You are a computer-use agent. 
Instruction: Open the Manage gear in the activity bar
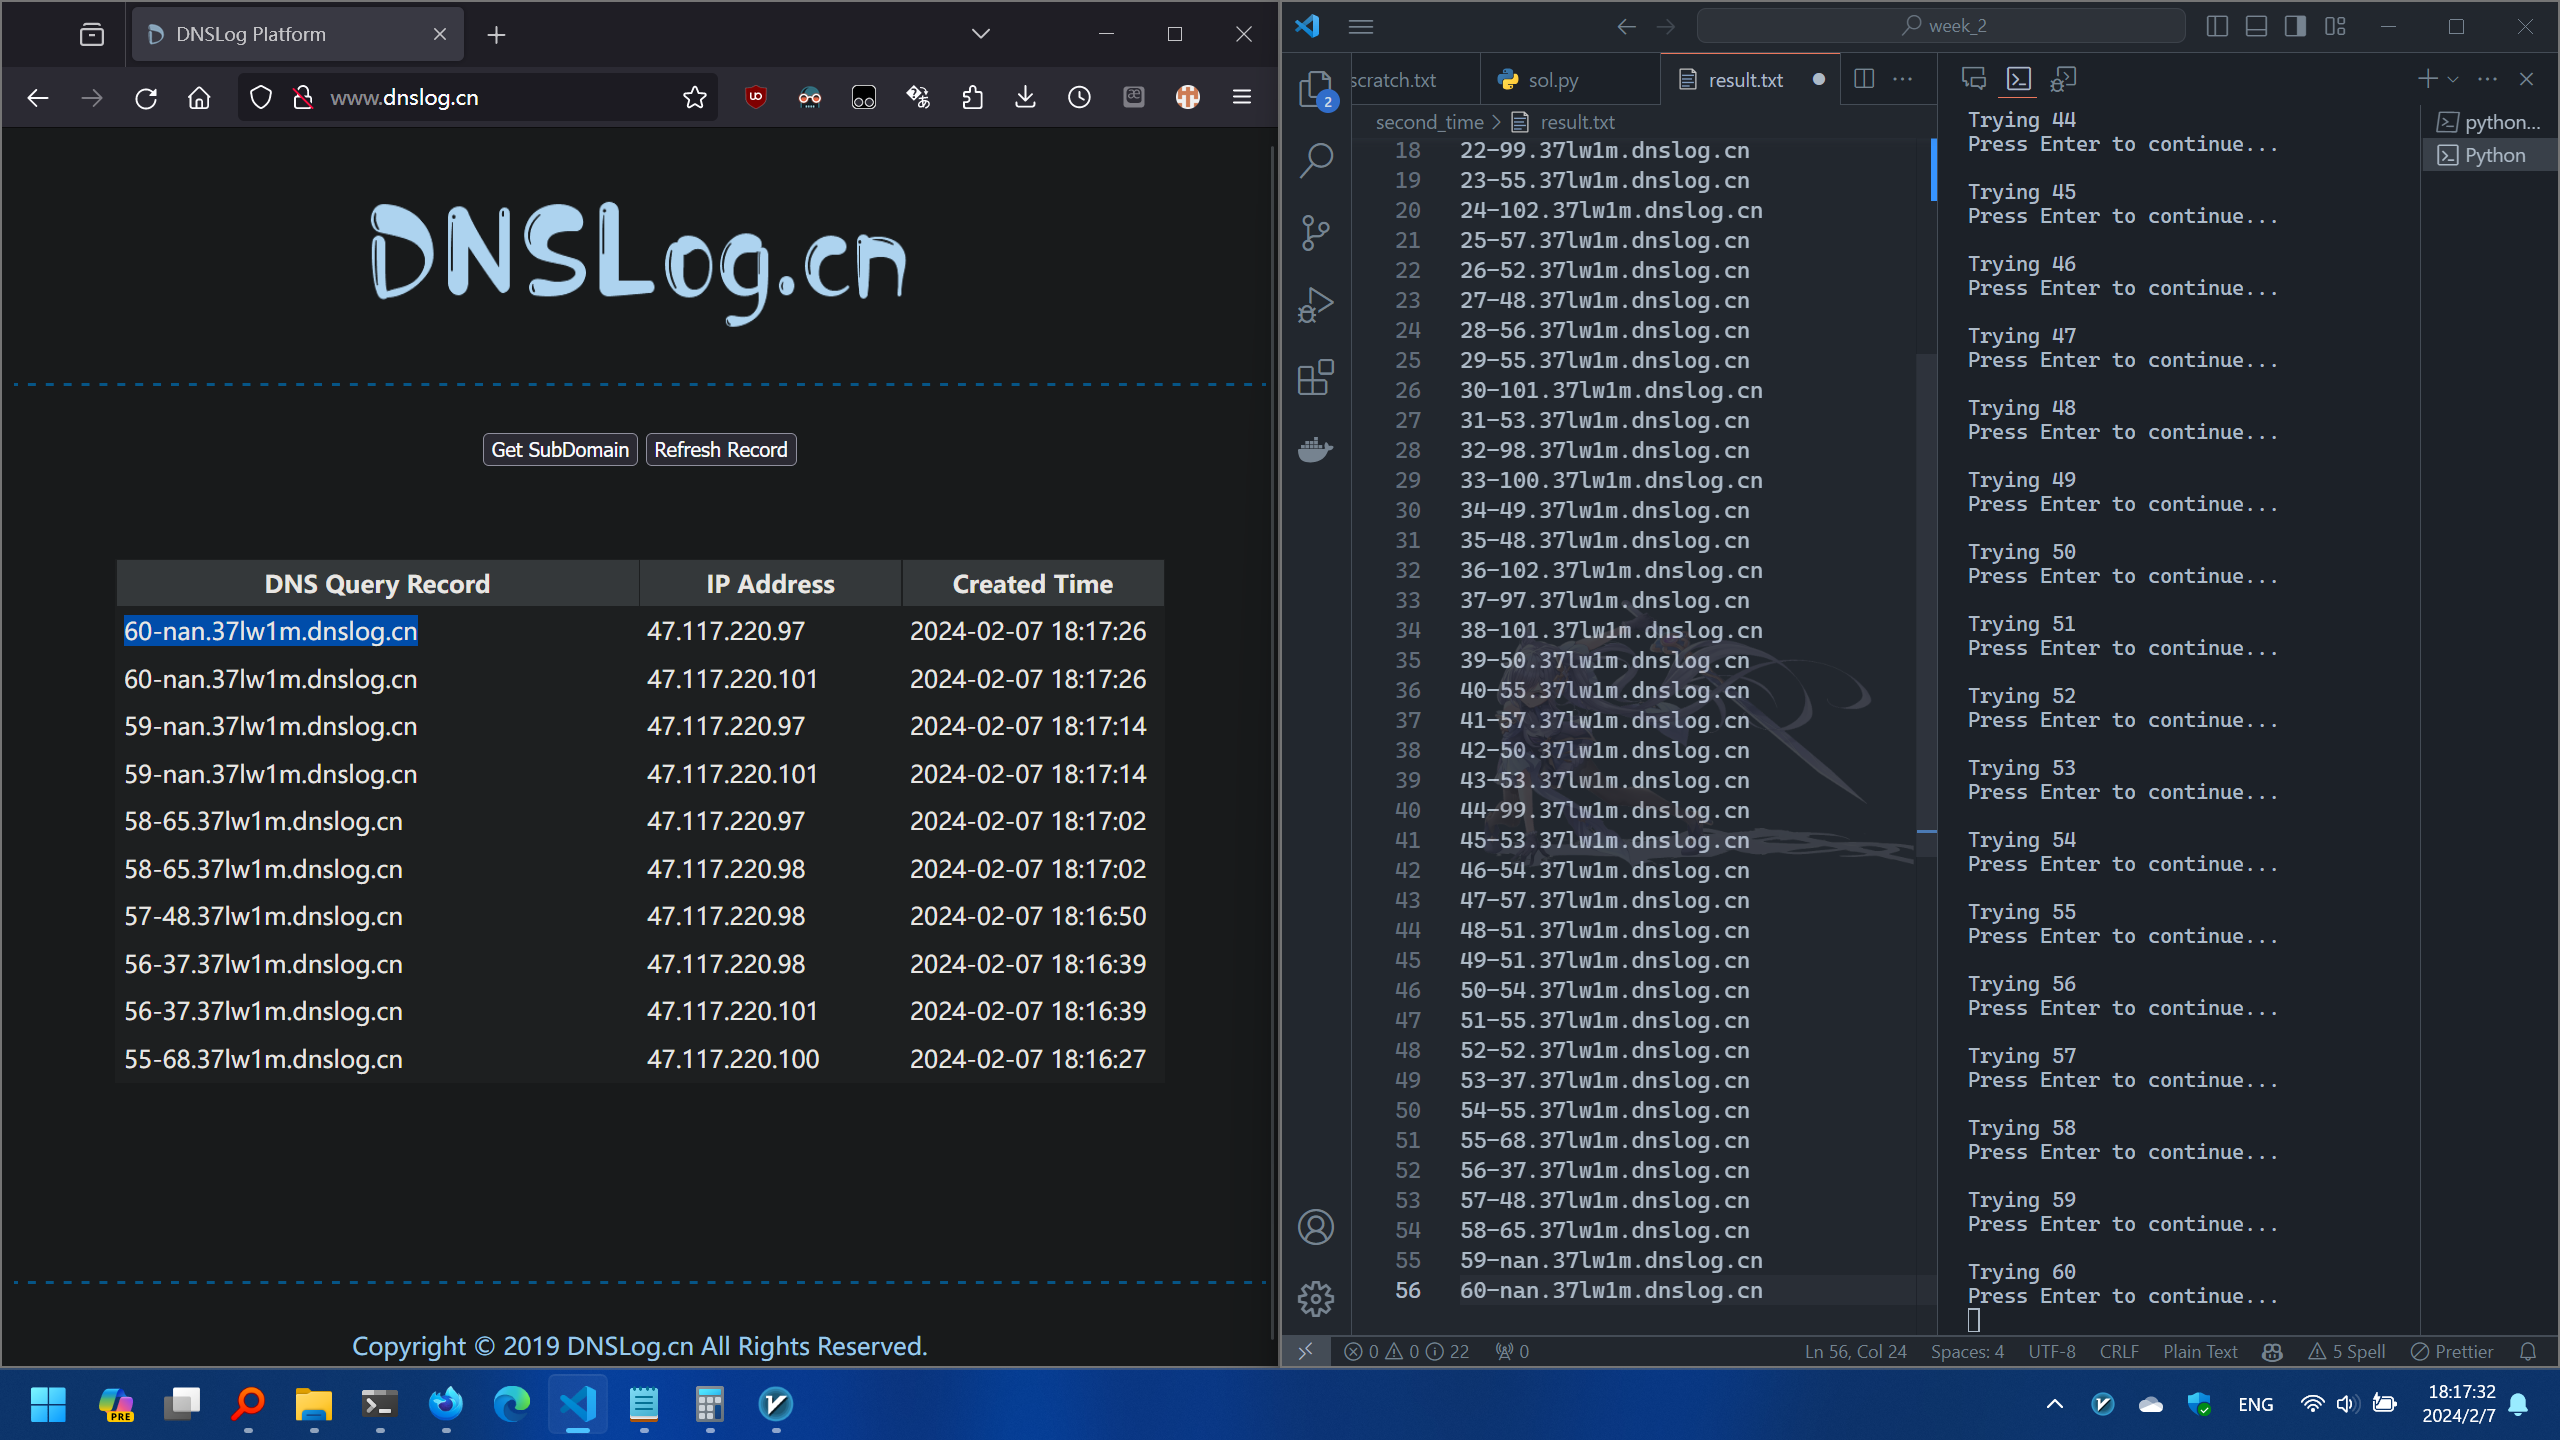1316,1299
